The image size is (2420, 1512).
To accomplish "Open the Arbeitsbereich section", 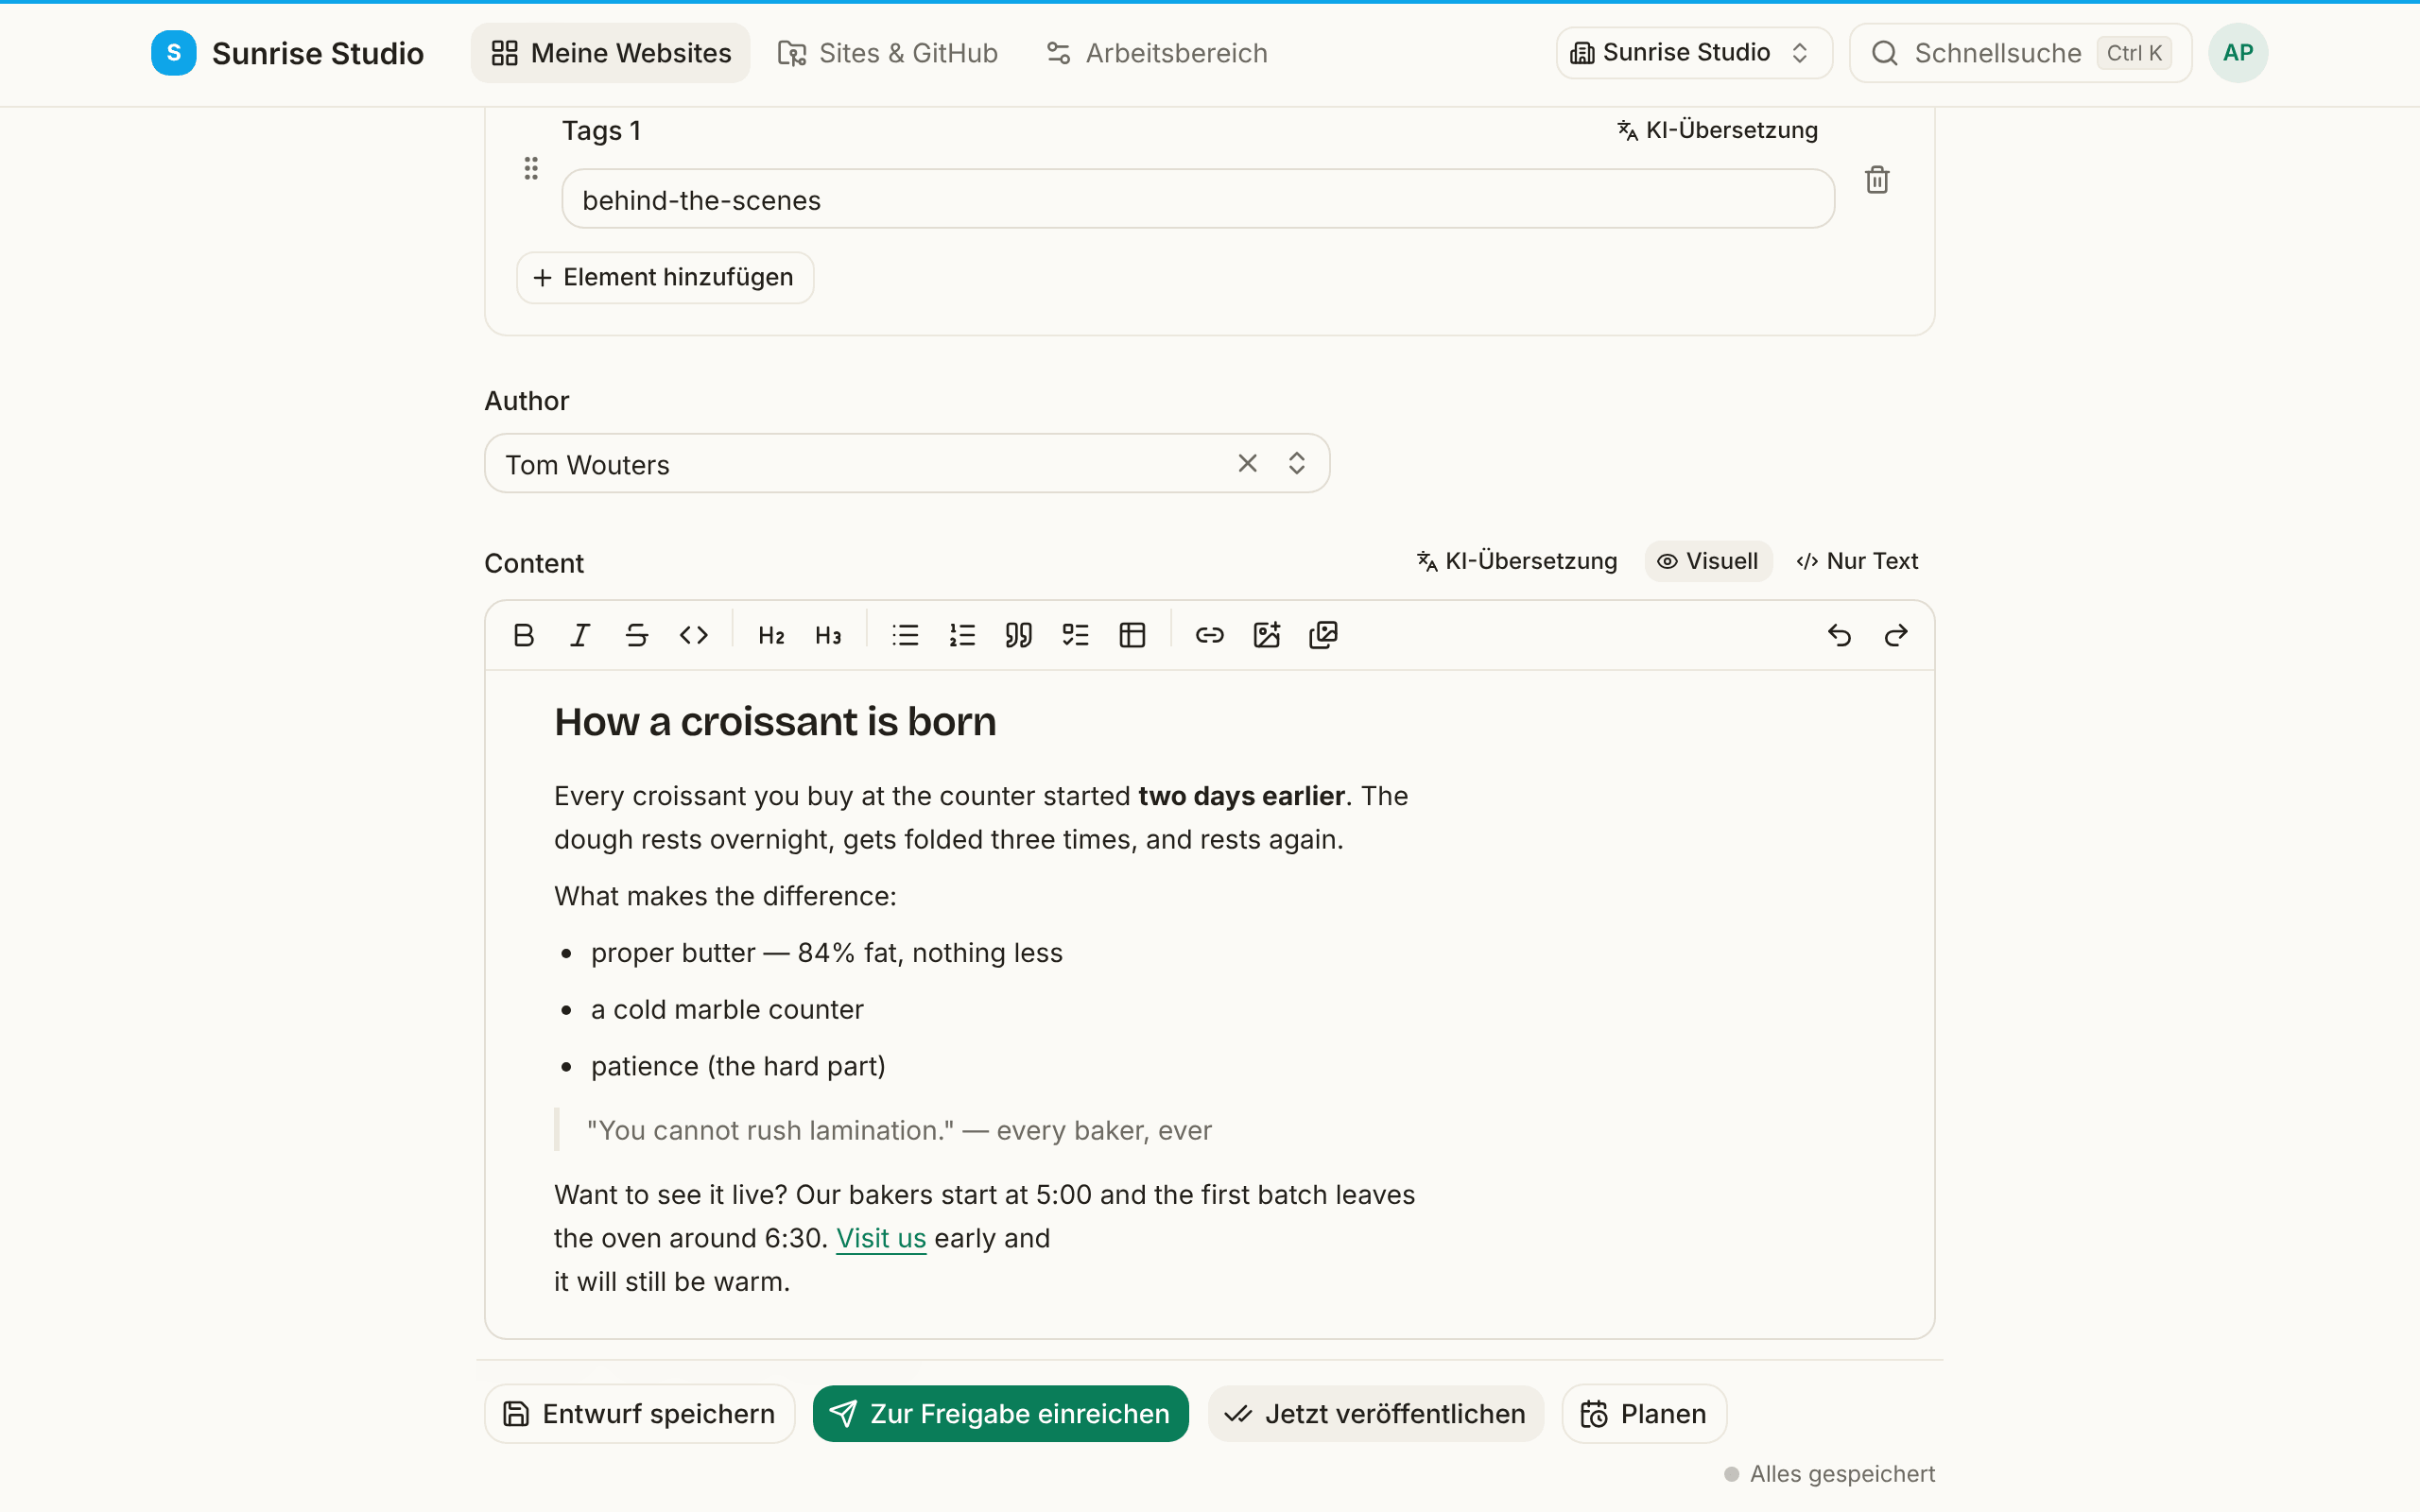I will click(x=1157, y=53).
